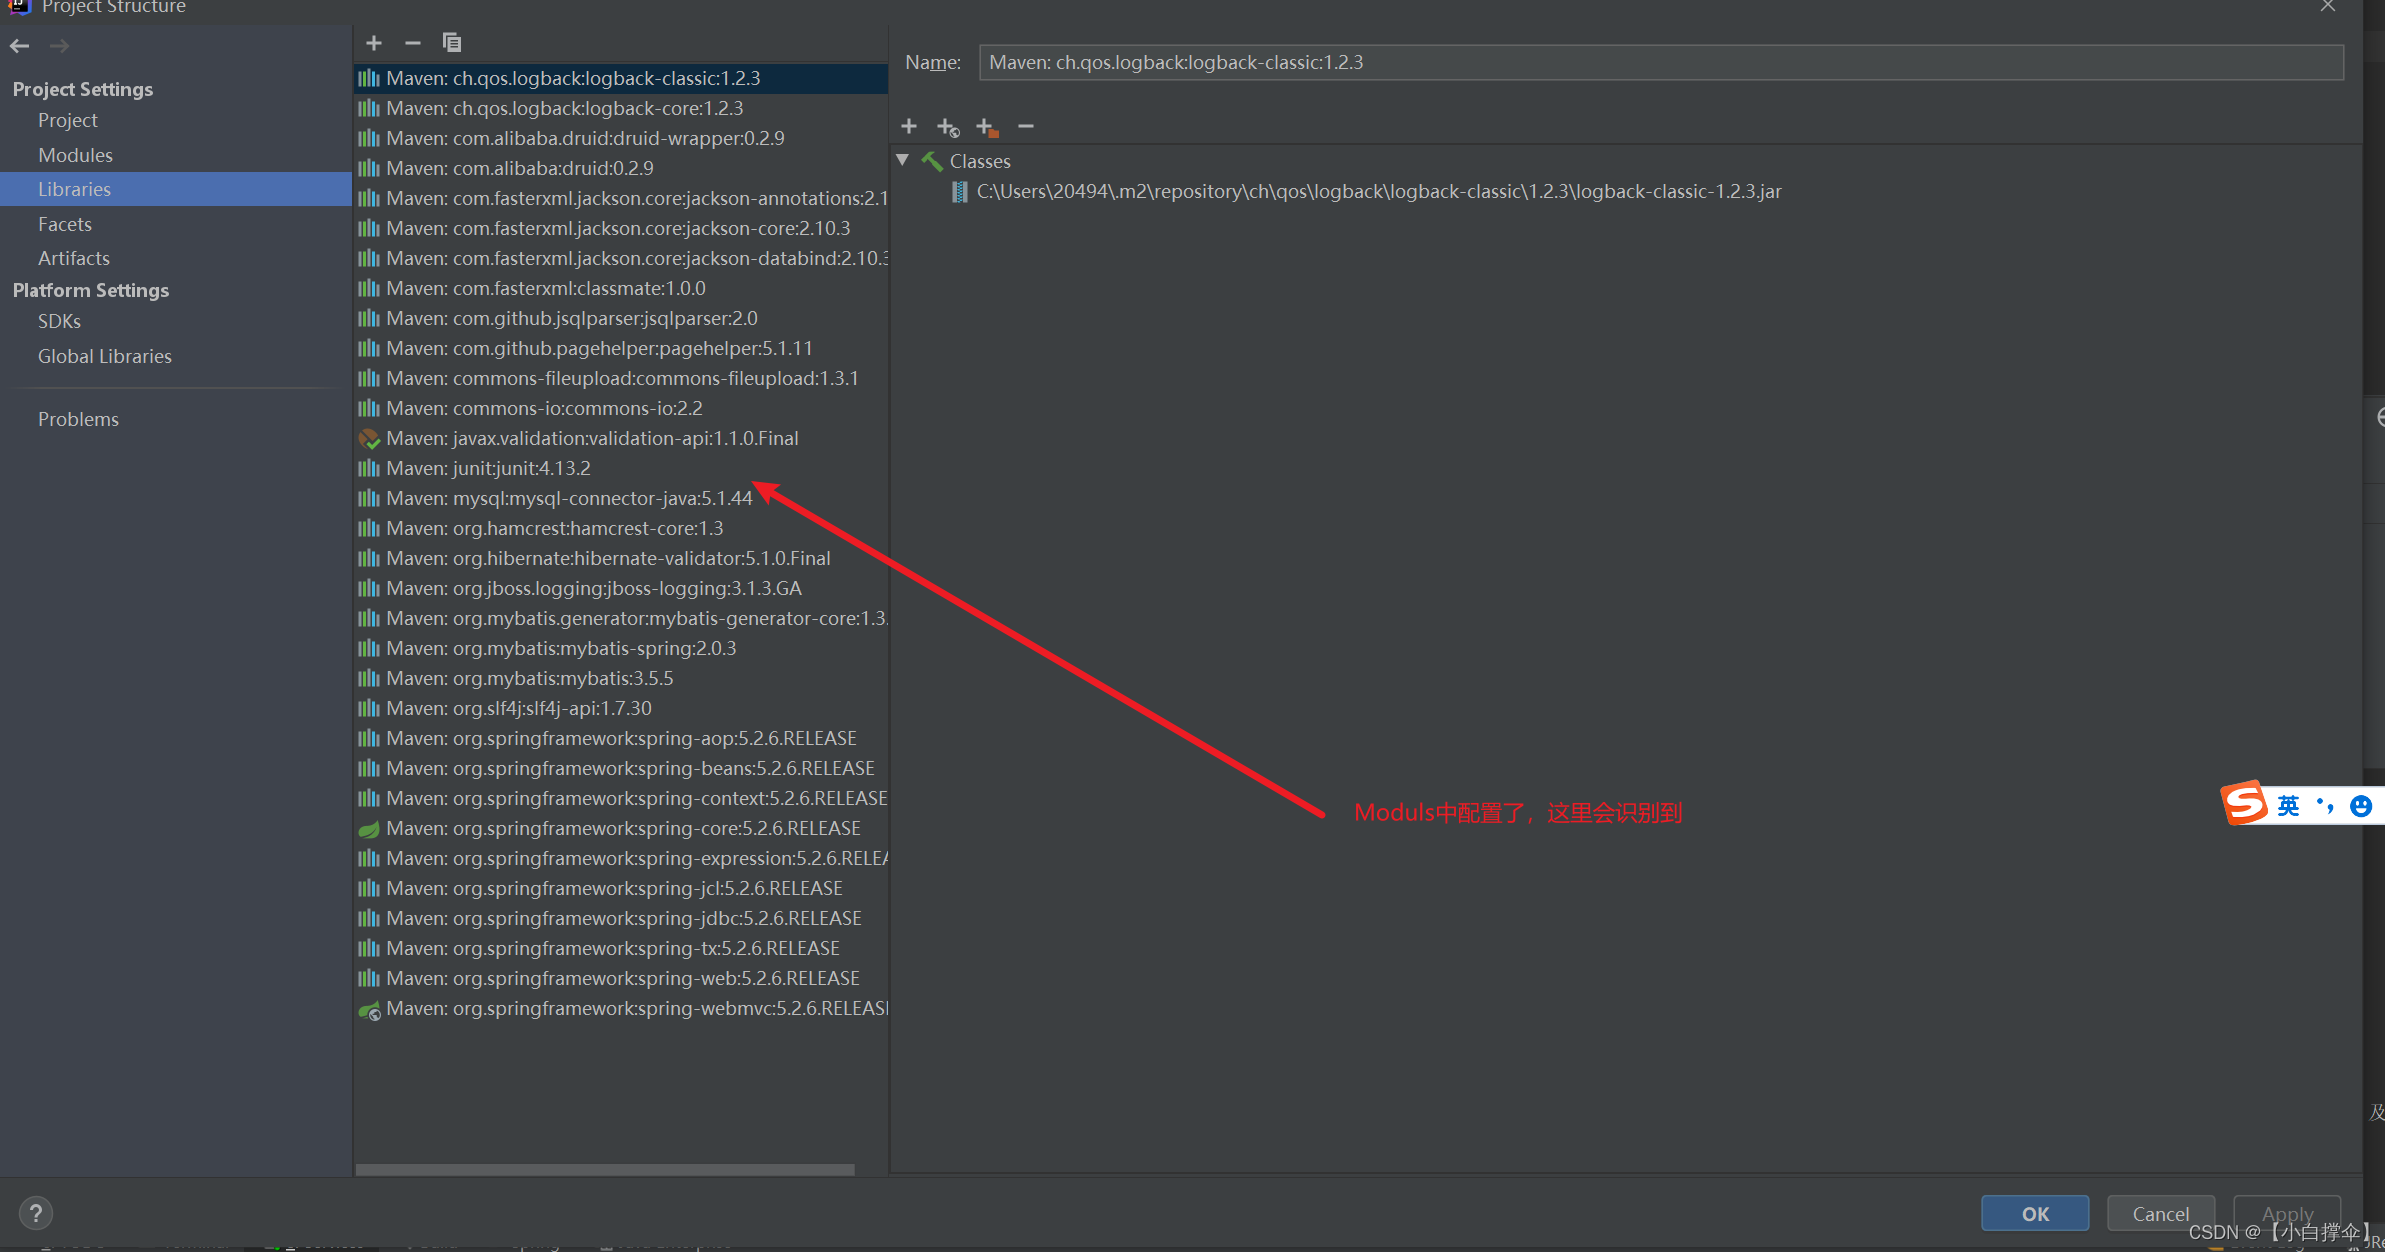
Task: Select Maven: com.alibaba:druid:0.2.9 library
Action: 620,168
